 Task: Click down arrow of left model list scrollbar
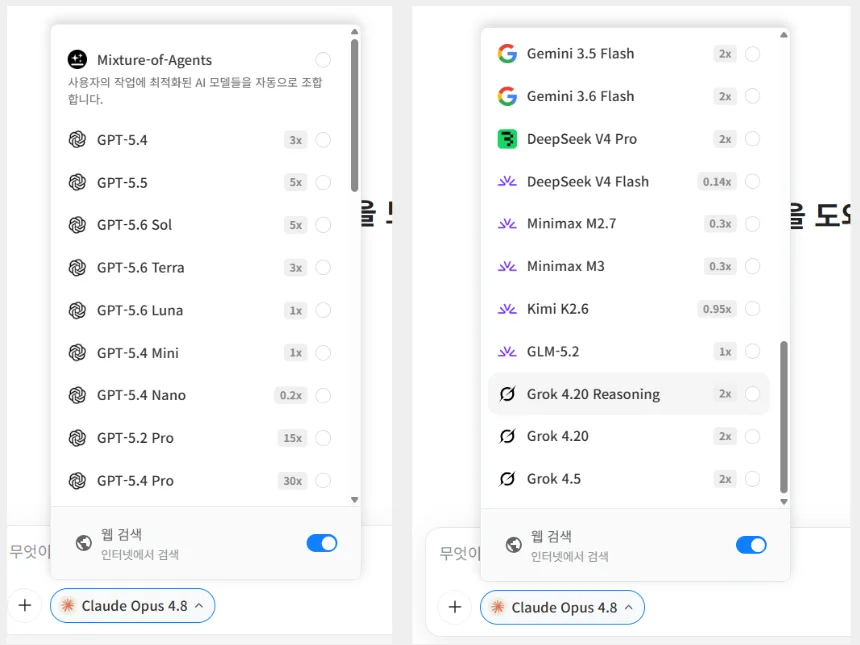click(354, 500)
